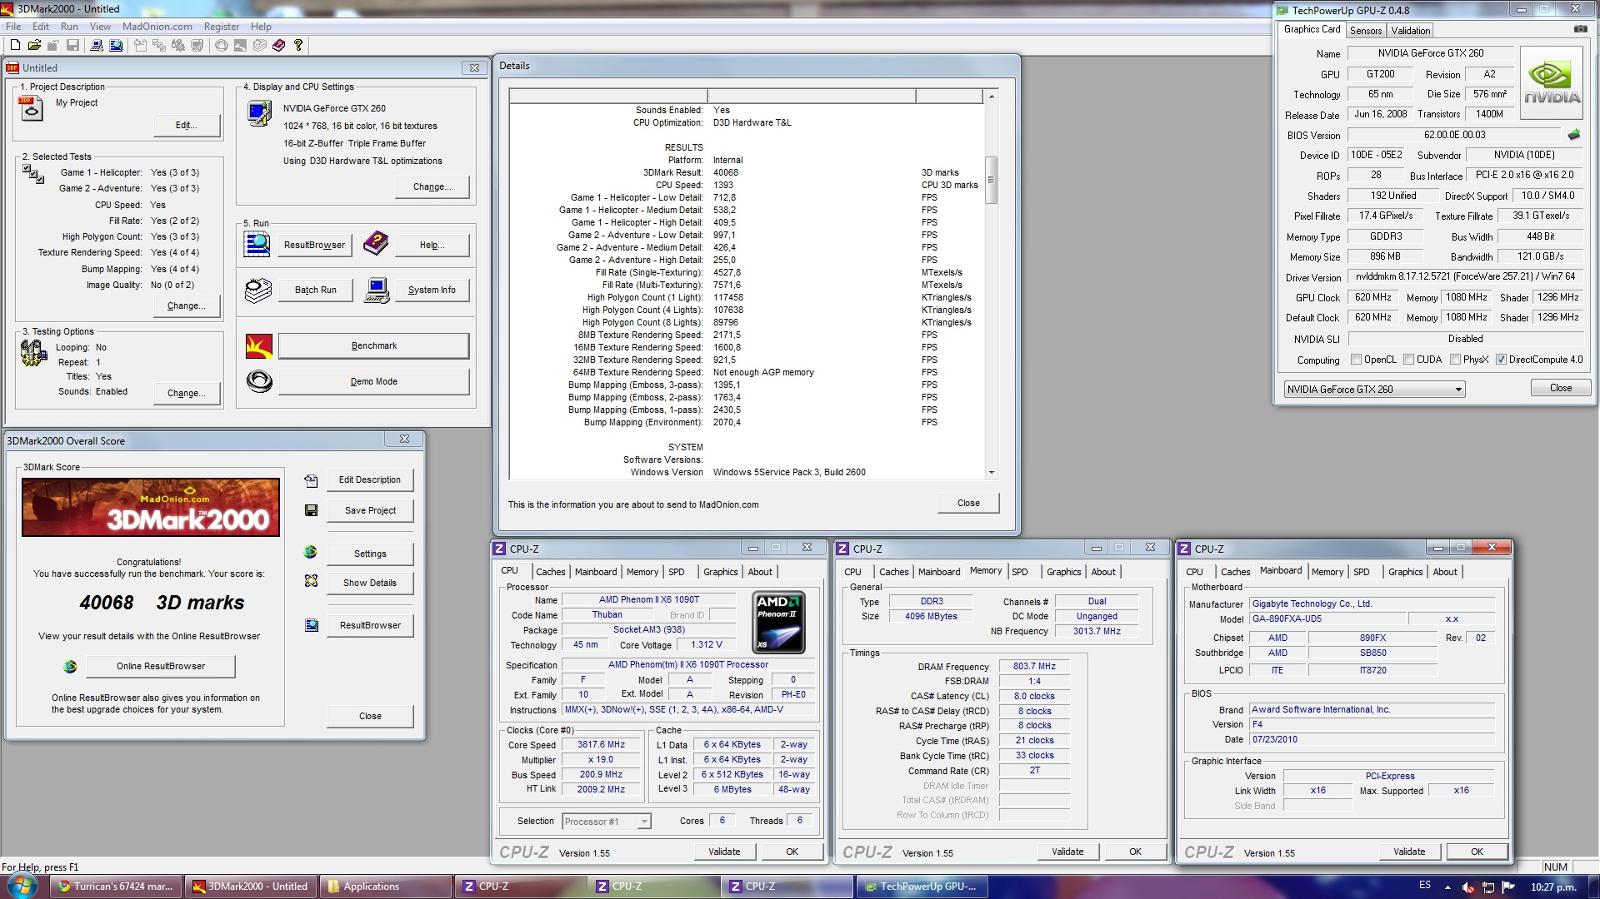The height and width of the screenshot is (899, 1600).
Task: Open Caches tab in the first CPU-Z window
Action: 550,572
